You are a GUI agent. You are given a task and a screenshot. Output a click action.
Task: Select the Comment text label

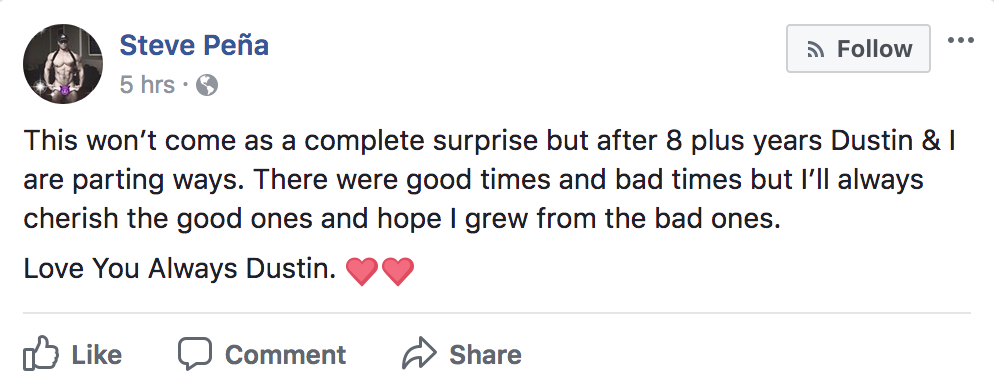pyautogui.click(x=285, y=354)
